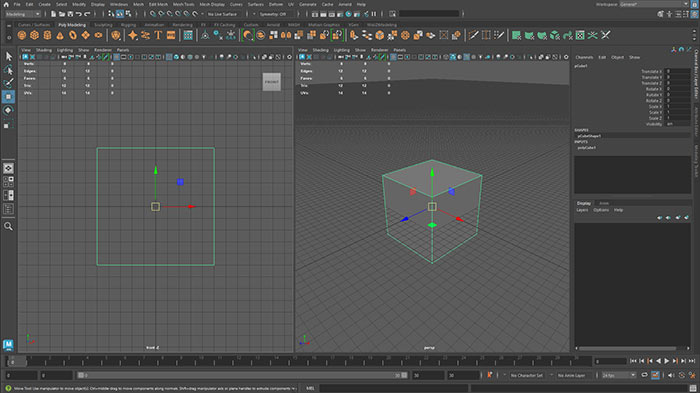Open the Deform menu
This screenshot has height=393, width=700.
click(x=275, y=4)
